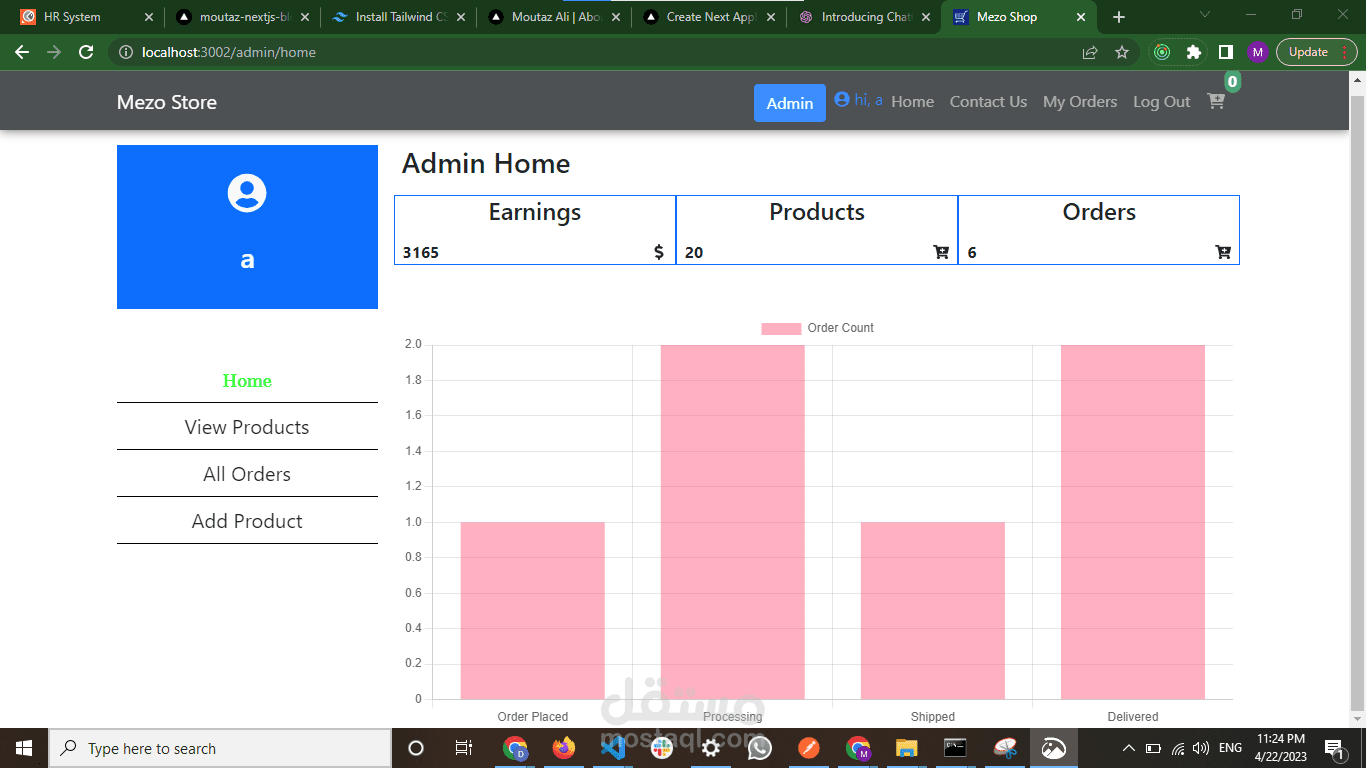Image resolution: width=1366 pixels, height=768 pixels.
Task: Switch to the moutaz-nextjs tab
Action: 243,17
